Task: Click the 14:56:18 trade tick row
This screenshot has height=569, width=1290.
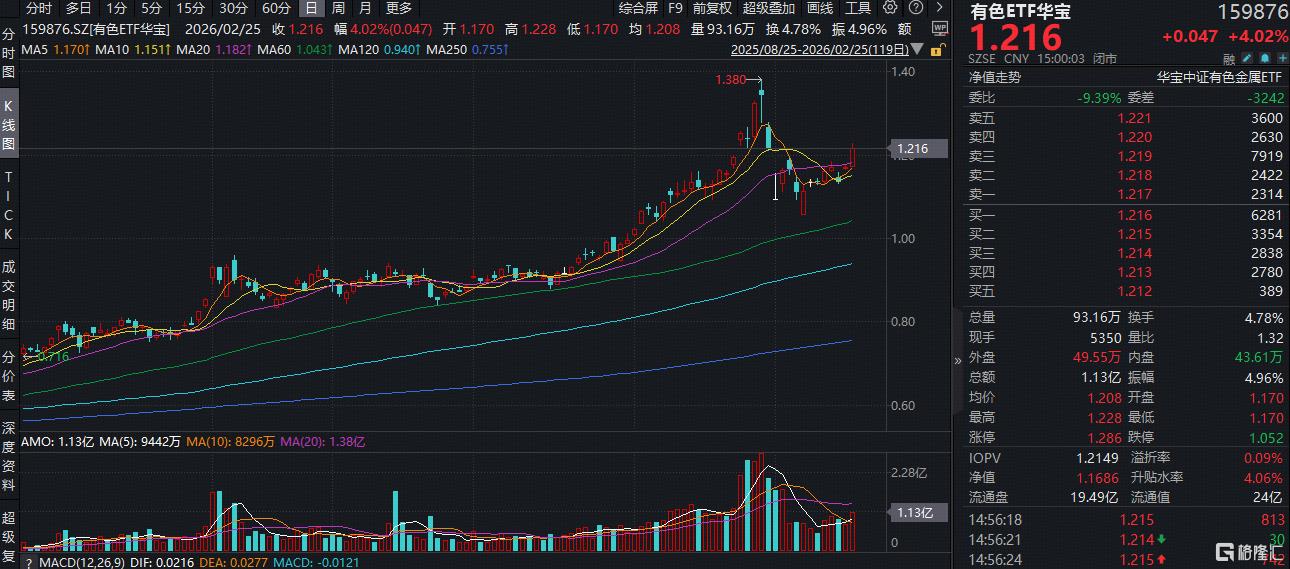Action: click(1127, 520)
